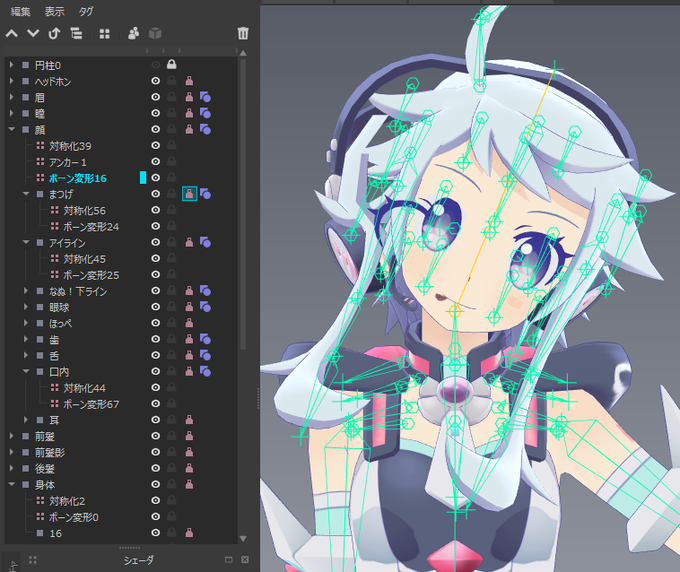
Task: Hide the ヘッドホン object
Action: click(x=155, y=81)
